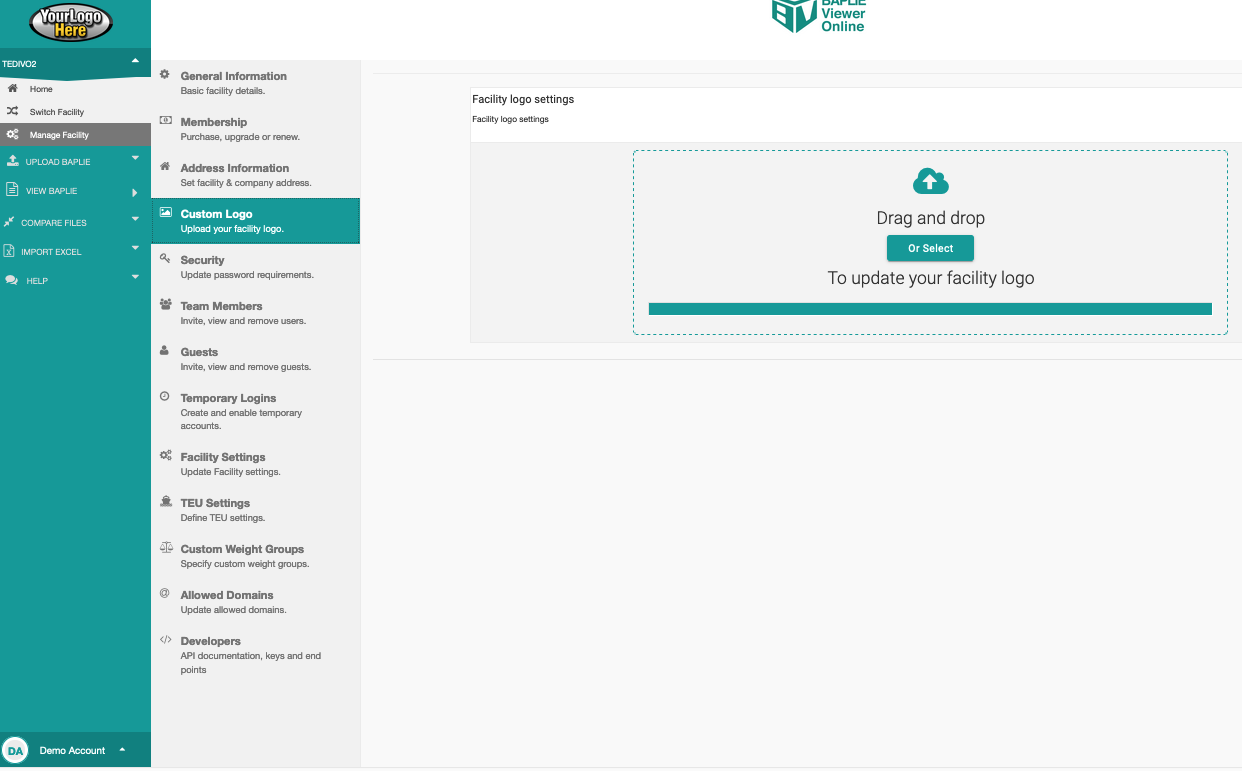Screen dimensions: 1242x771
Task: Click the upload progress bar
Action: click(x=930, y=309)
